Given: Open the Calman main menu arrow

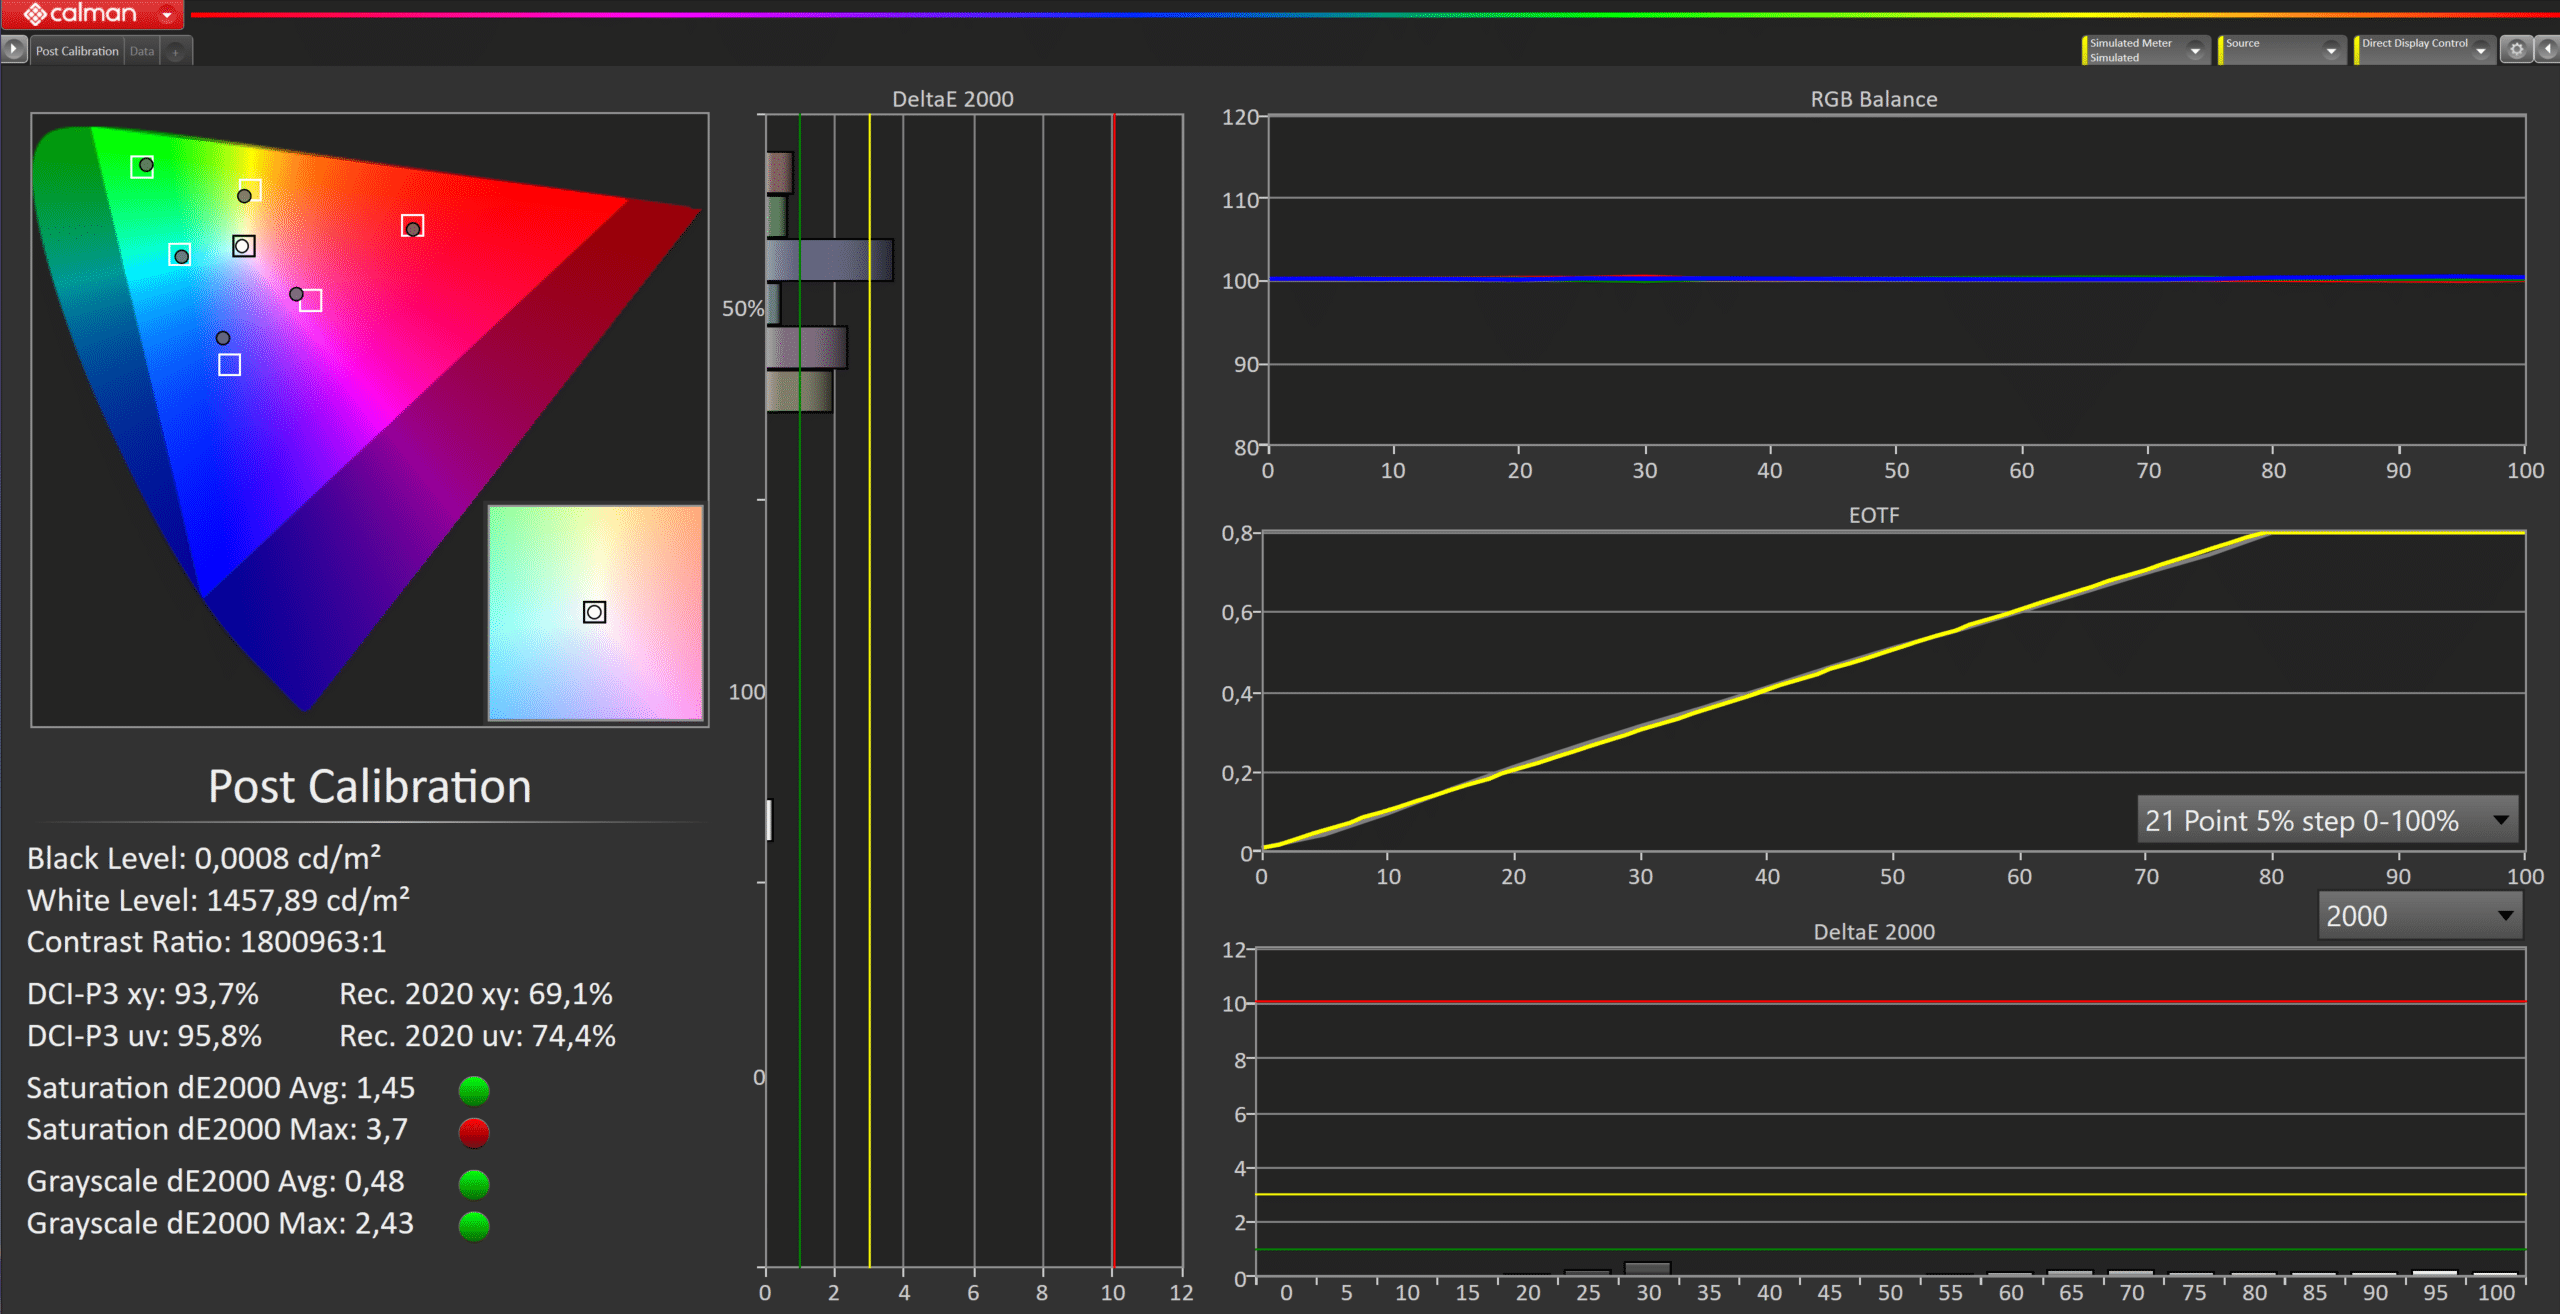Looking at the screenshot, I should pyautogui.click(x=167, y=15).
